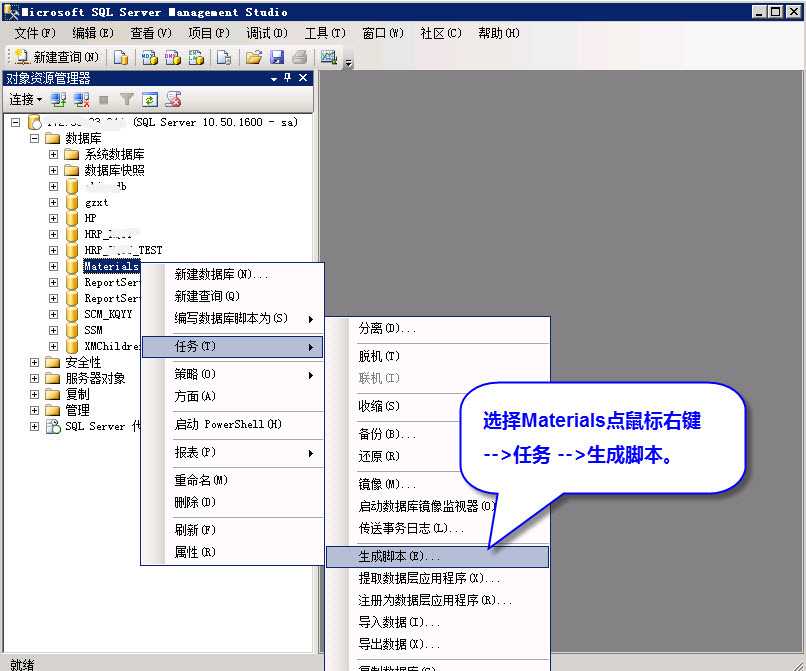Expand the 系统数据库 folder
Screen dimensions: 806x671
coord(53,154)
